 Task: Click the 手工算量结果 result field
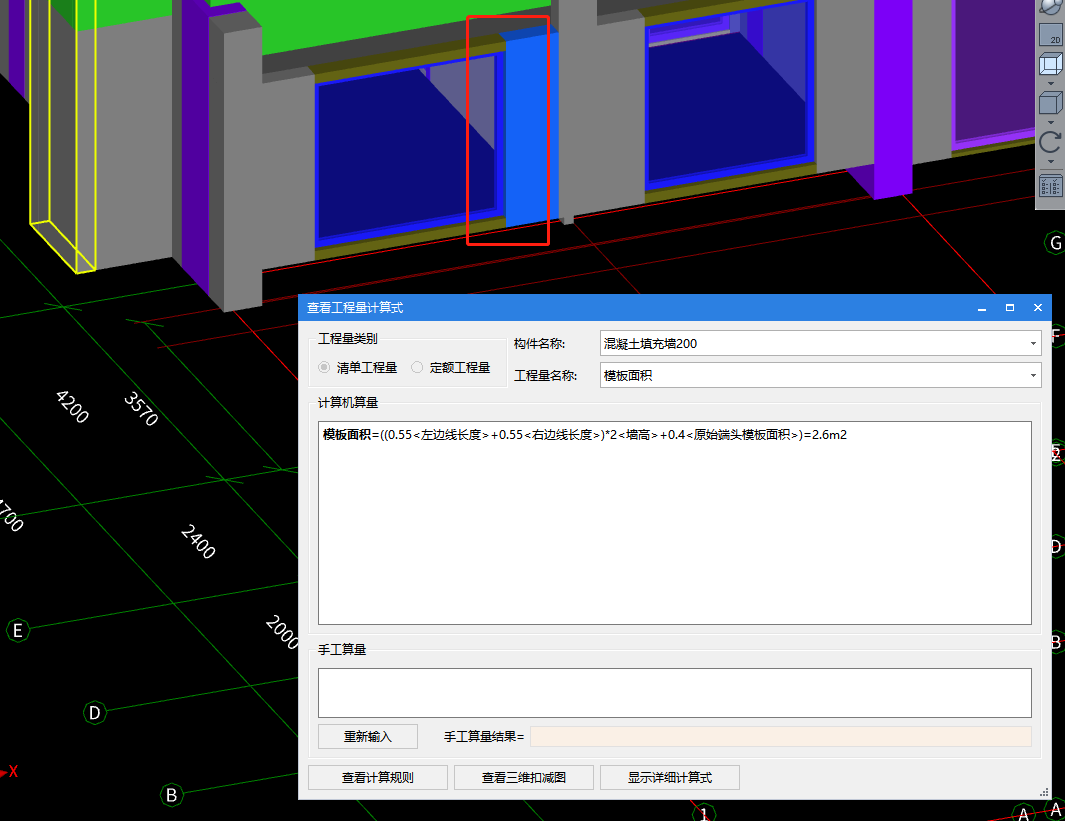tap(780, 737)
